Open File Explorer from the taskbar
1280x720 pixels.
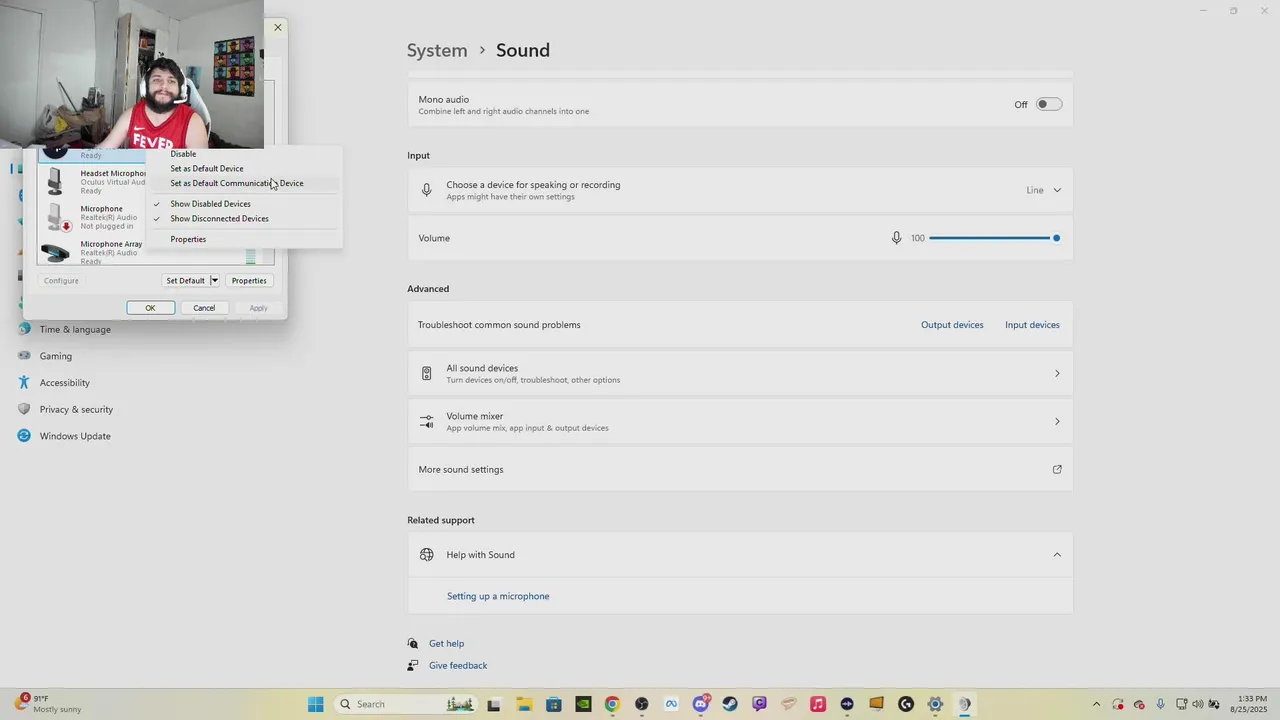point(524,704)
